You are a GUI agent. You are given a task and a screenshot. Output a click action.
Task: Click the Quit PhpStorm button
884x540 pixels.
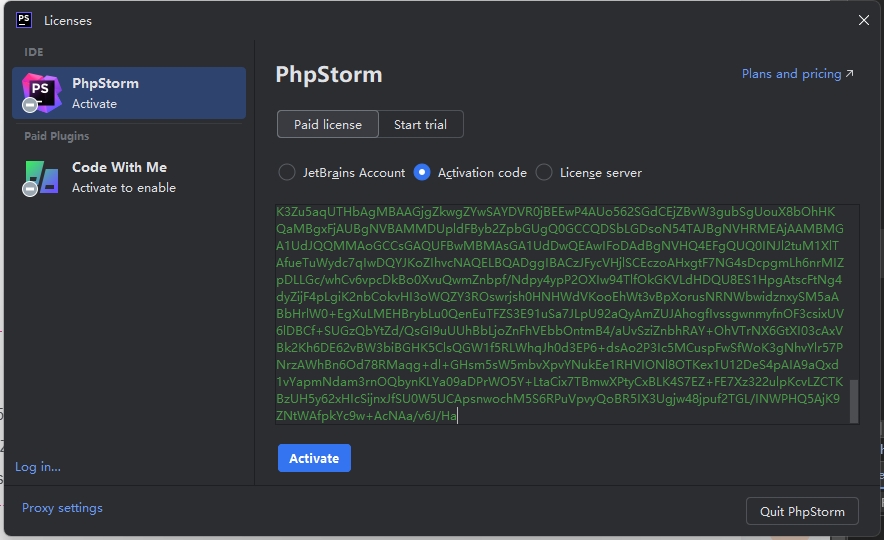click(x=802, y=511)
